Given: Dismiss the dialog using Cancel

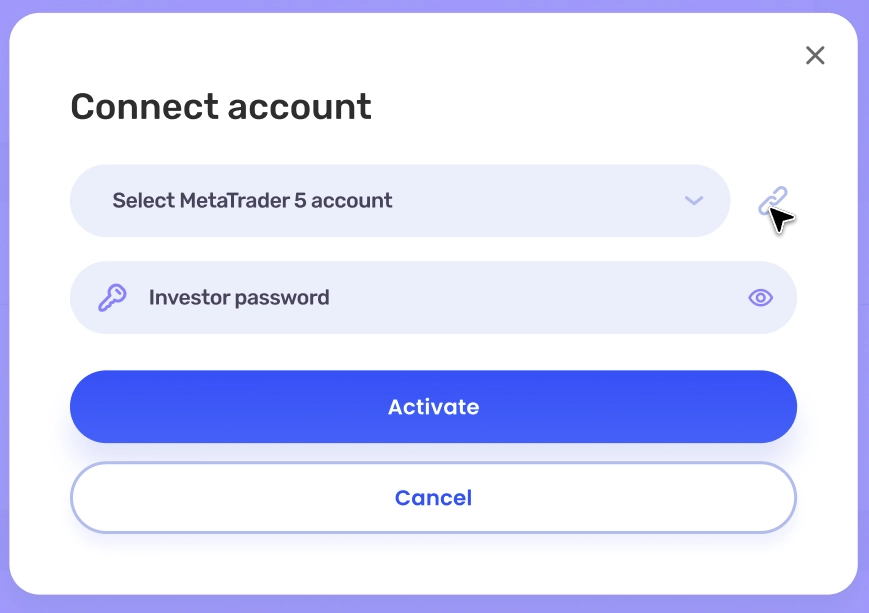Looking at the screenshot, I should (433, 498).
